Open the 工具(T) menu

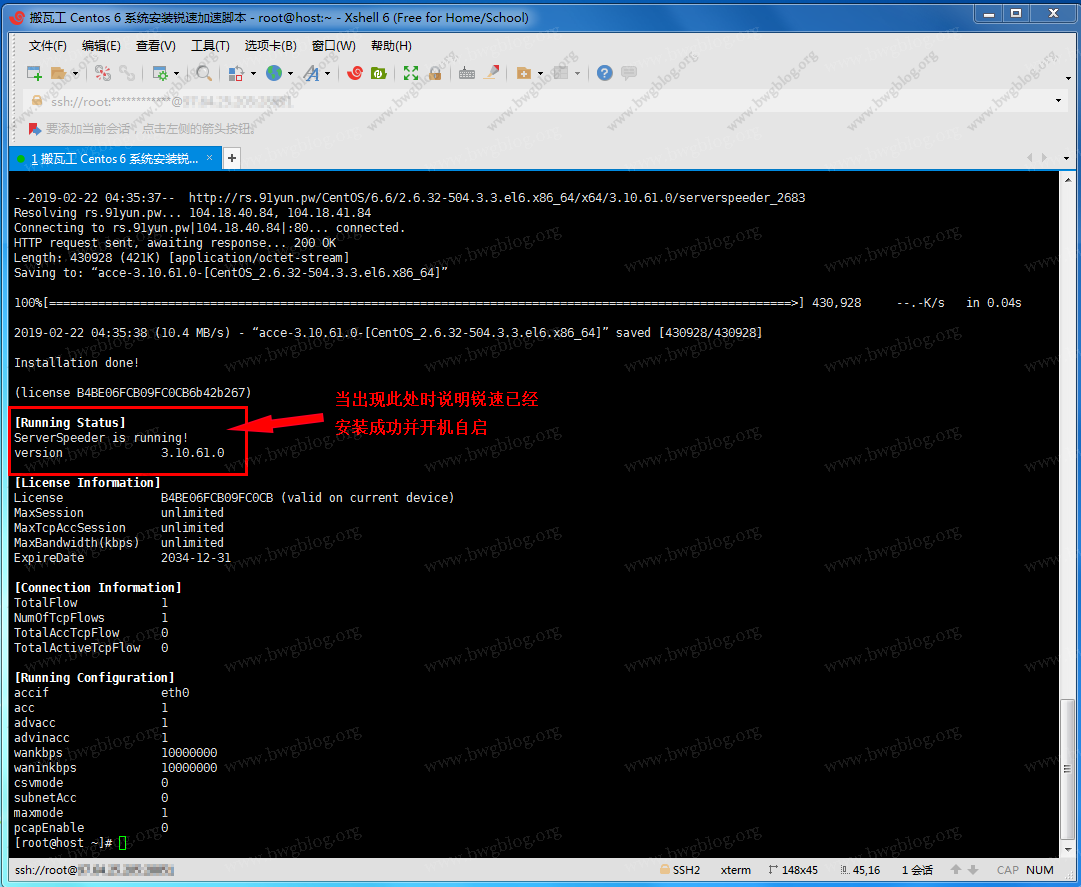click(x=210, y=45)
